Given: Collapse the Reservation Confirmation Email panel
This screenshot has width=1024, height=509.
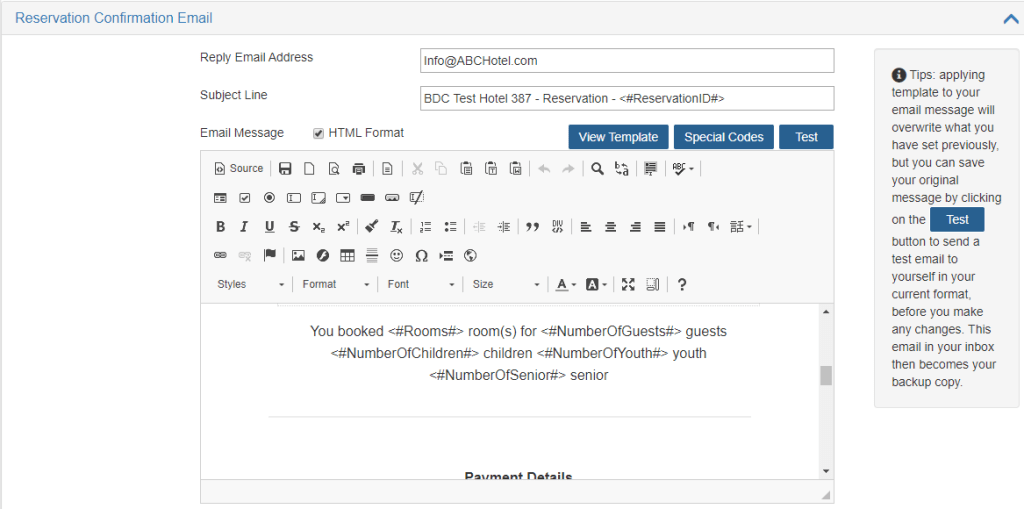Looking at the screenshot, I should click(x=1010, y=18).
